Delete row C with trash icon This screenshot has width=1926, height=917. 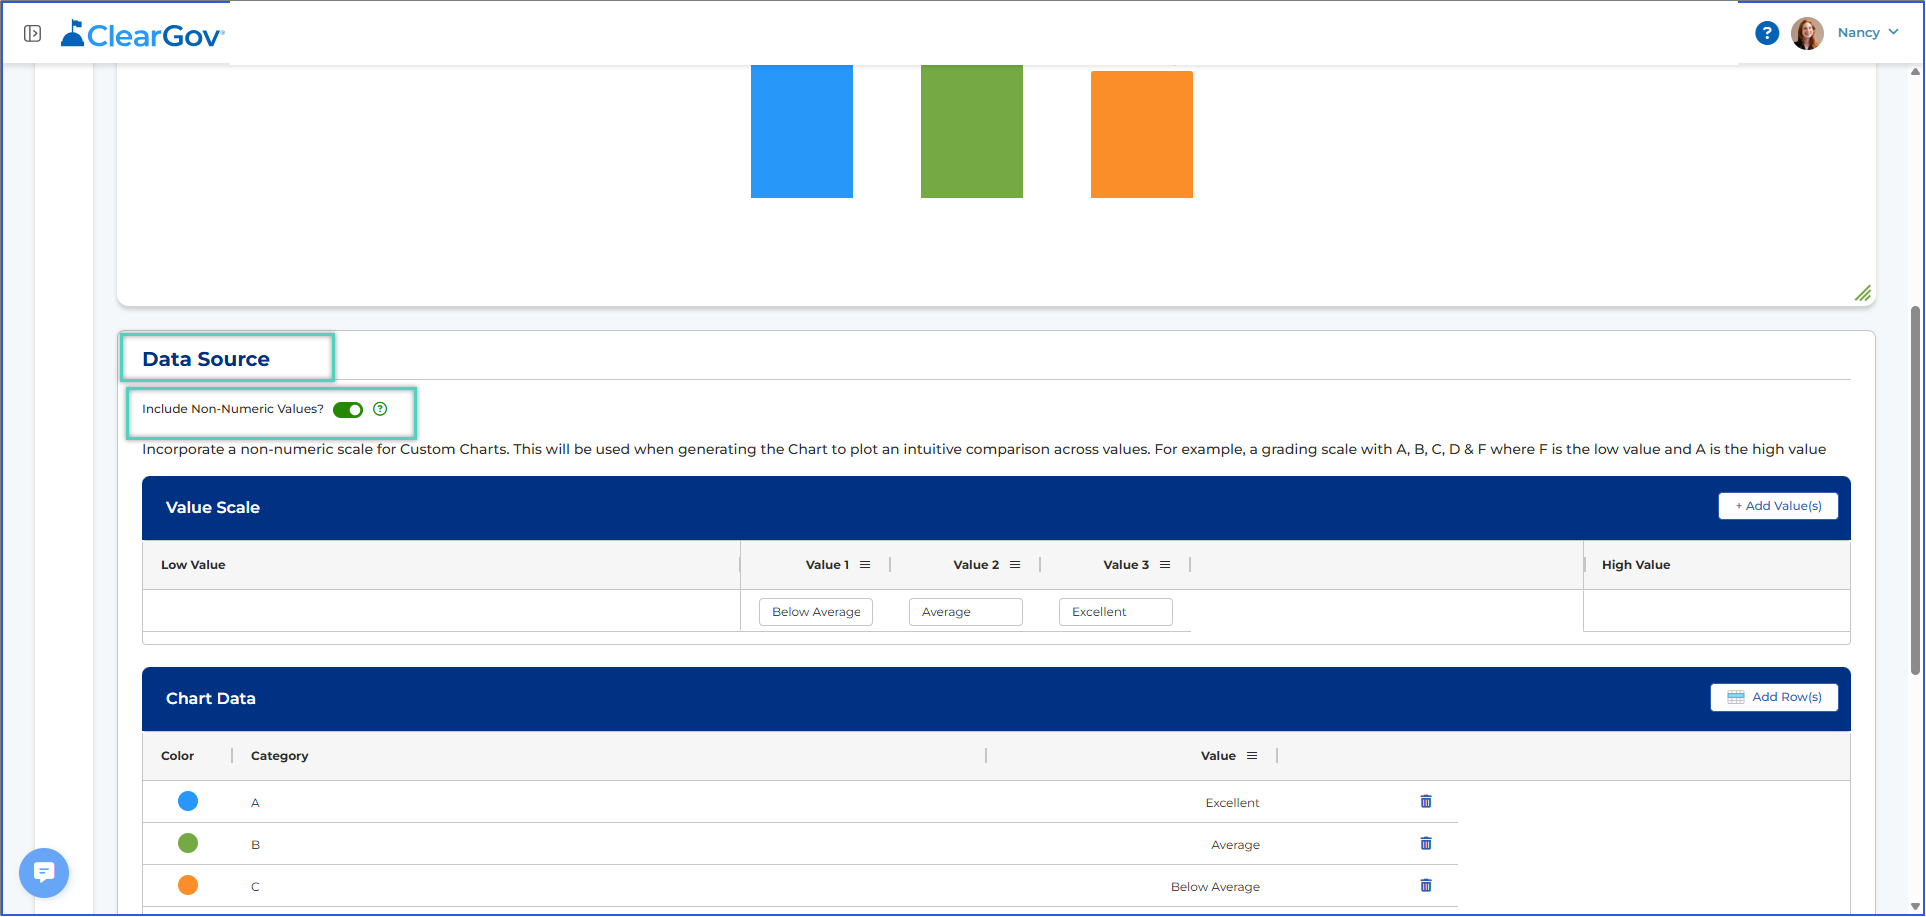pyautogui.click(x=1426, y=886)
